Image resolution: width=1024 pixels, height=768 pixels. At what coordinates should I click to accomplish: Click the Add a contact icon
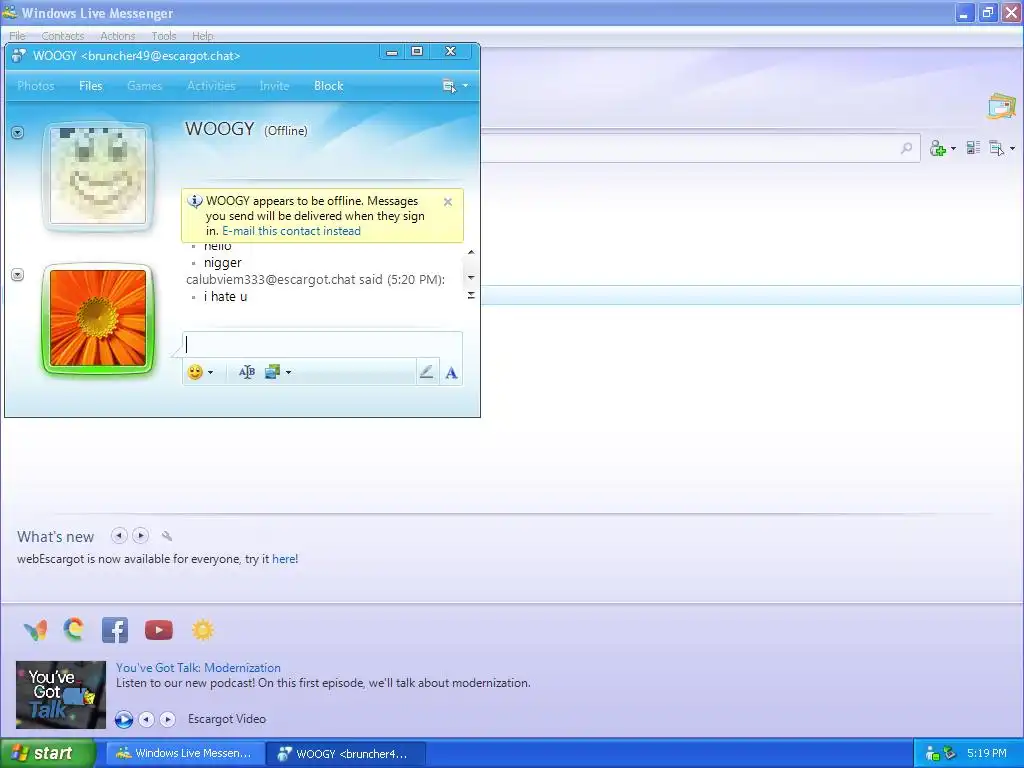(x=938, y=149)
